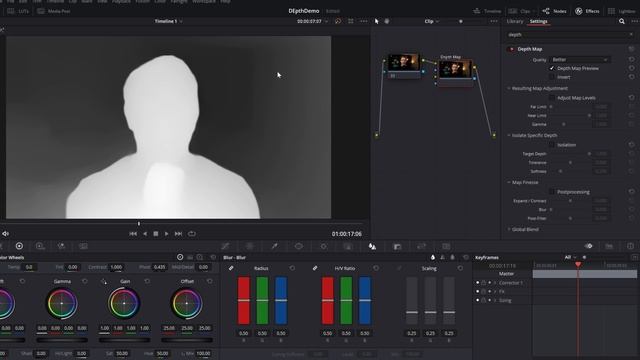Open the Media Pool

(53, 11)
